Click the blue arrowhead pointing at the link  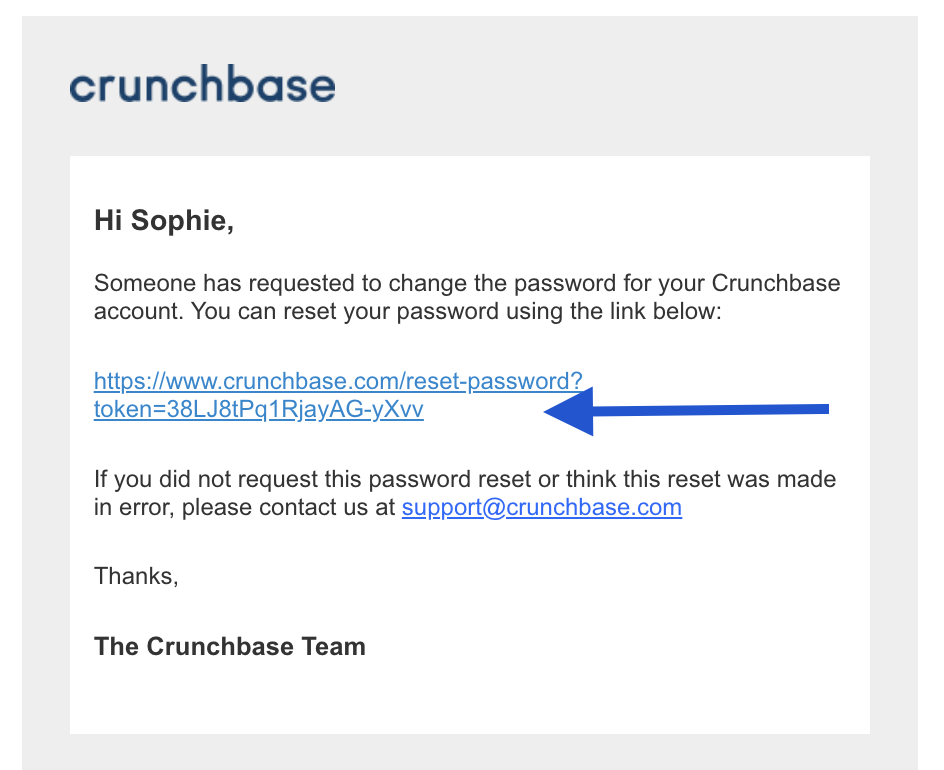(x=569, y=411)
